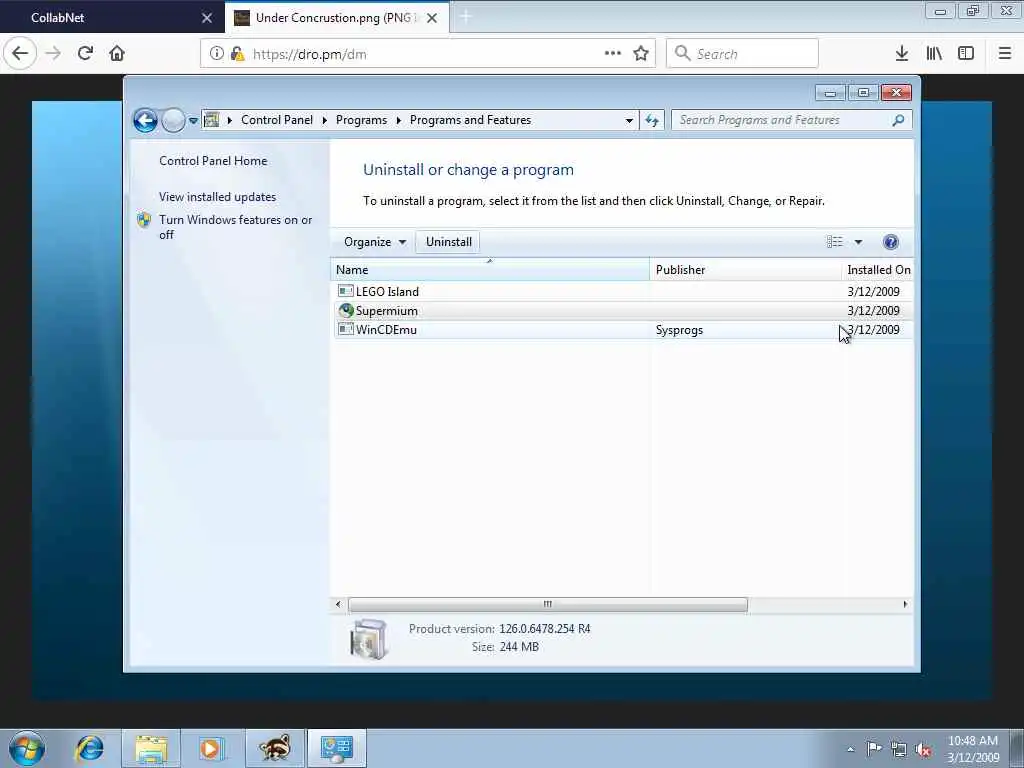
Task: Open Control Panel Home link
Action: (x=213, y=161)
